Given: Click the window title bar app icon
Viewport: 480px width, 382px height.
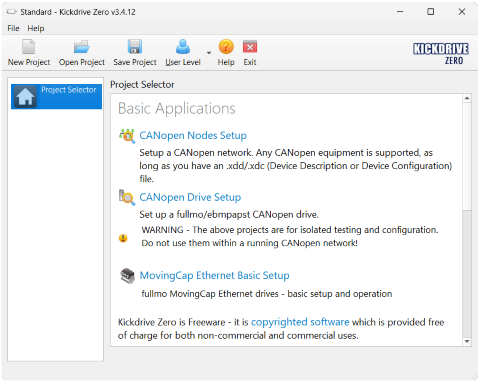Looking at the screenshot, I should pos(11,12).
